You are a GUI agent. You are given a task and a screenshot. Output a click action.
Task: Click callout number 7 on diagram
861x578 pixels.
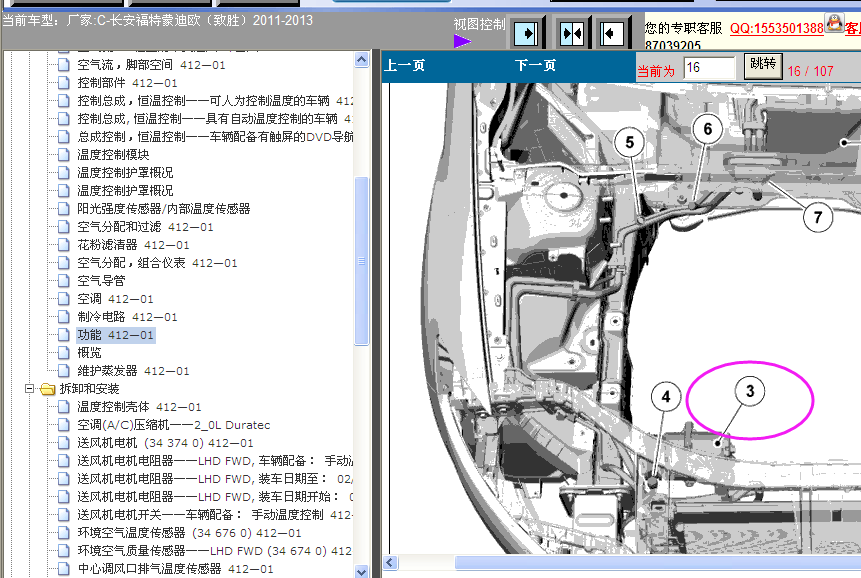click(x=818, y=217)
